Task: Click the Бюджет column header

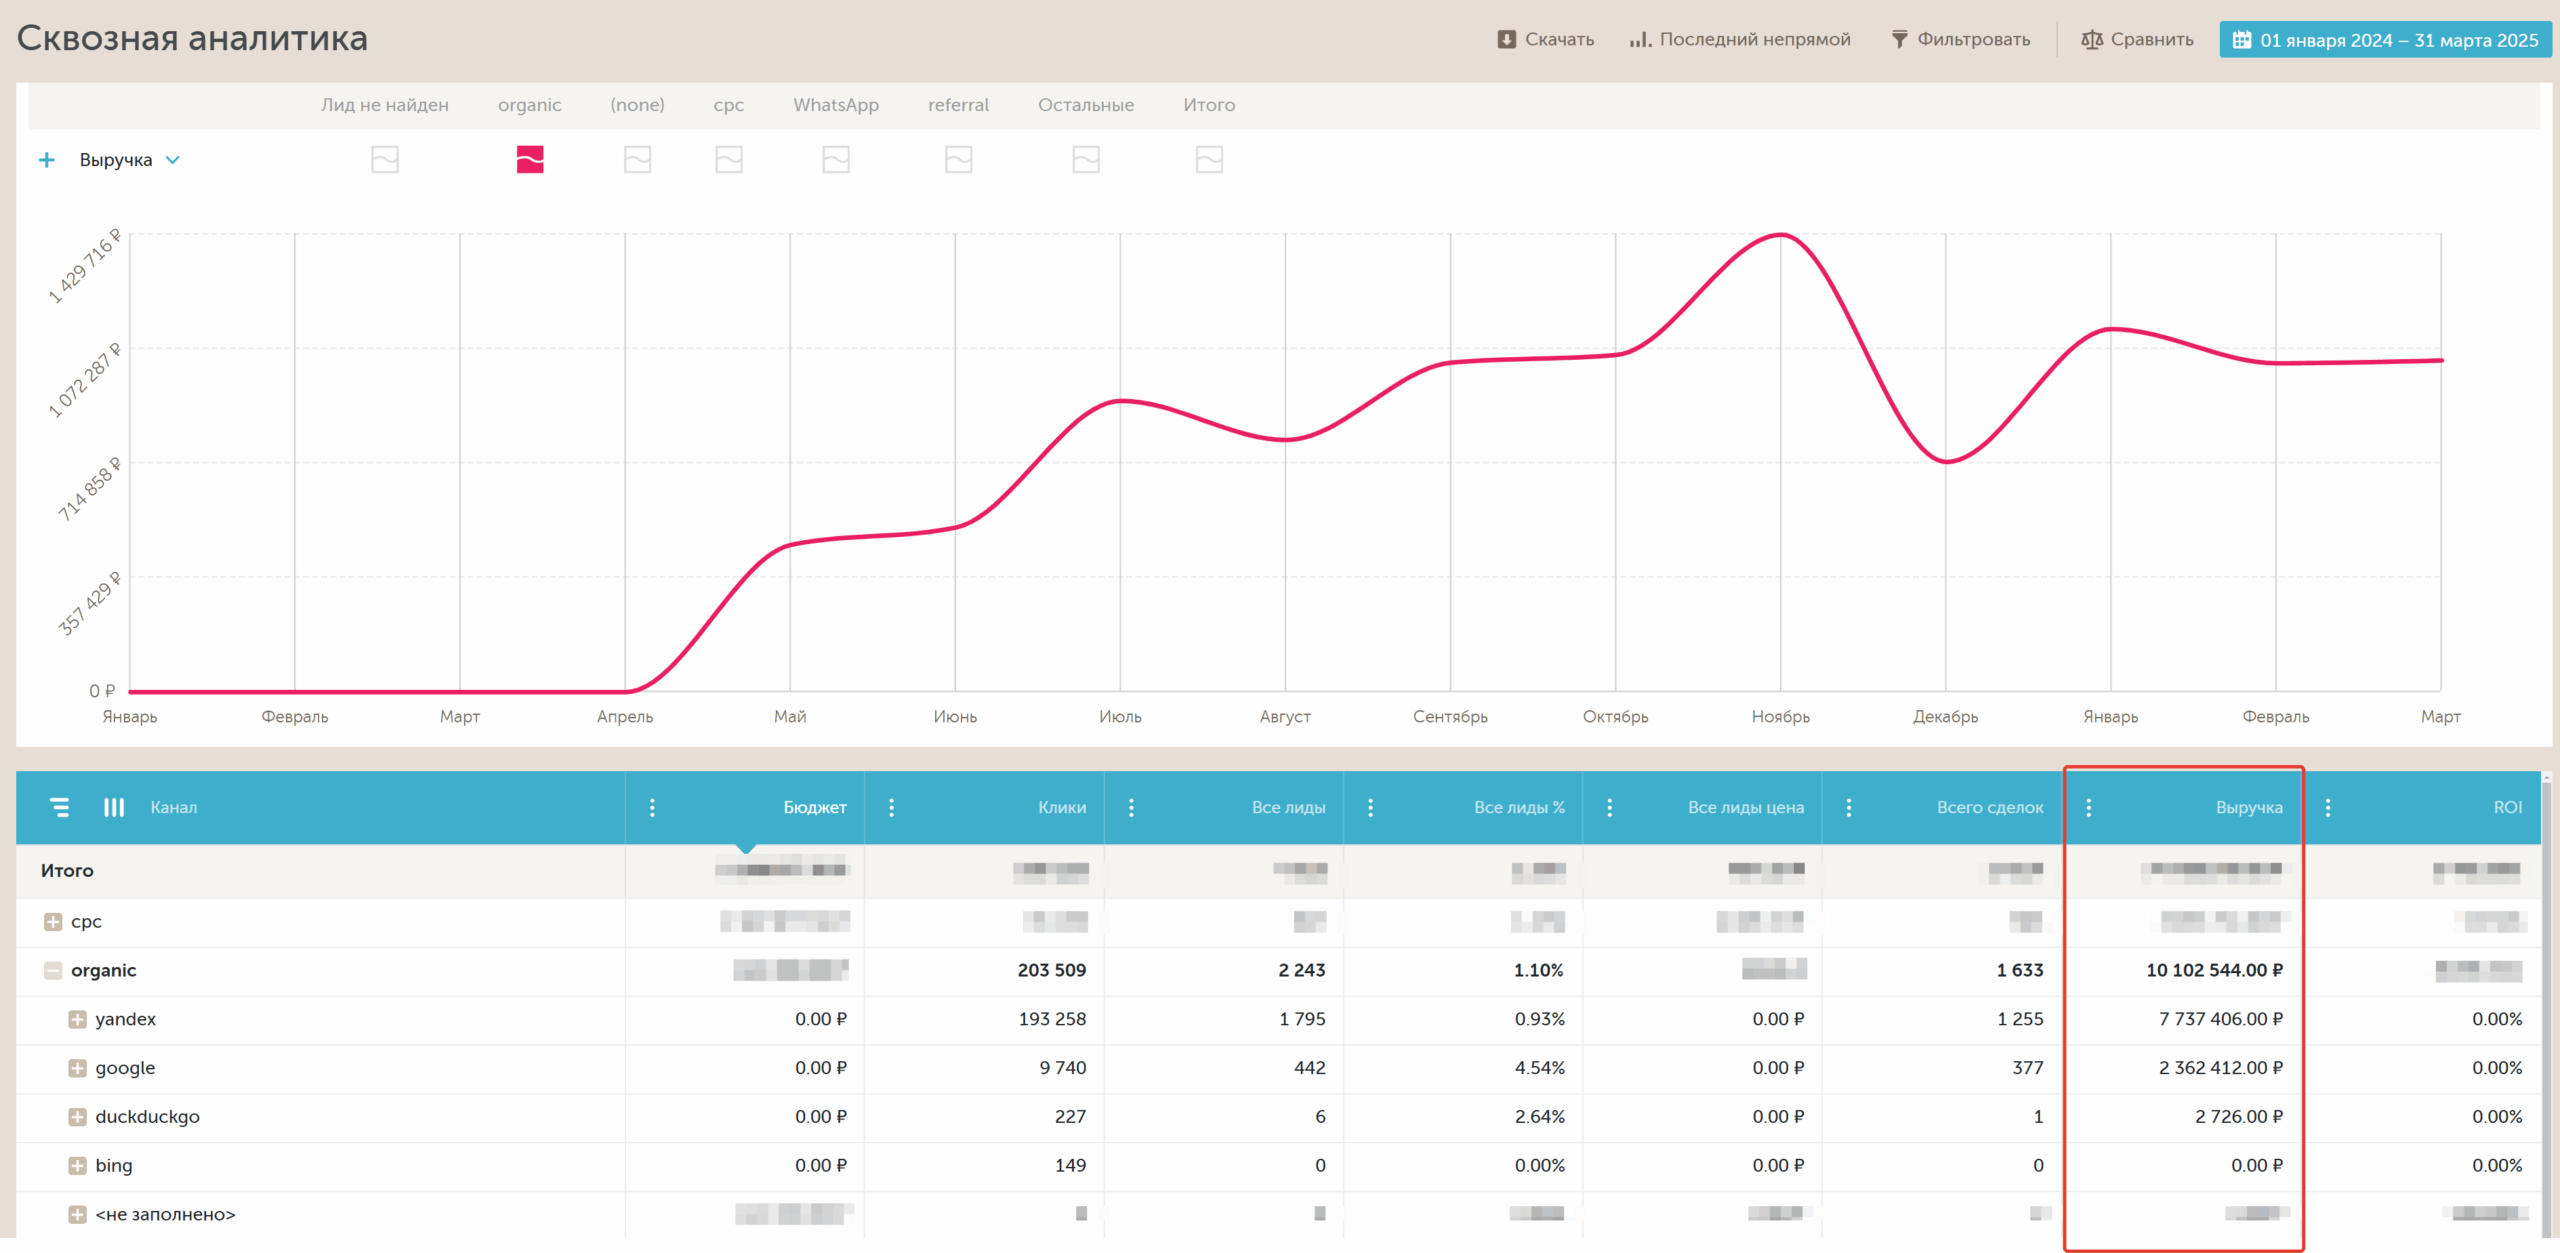Action: tap(814, 808)
